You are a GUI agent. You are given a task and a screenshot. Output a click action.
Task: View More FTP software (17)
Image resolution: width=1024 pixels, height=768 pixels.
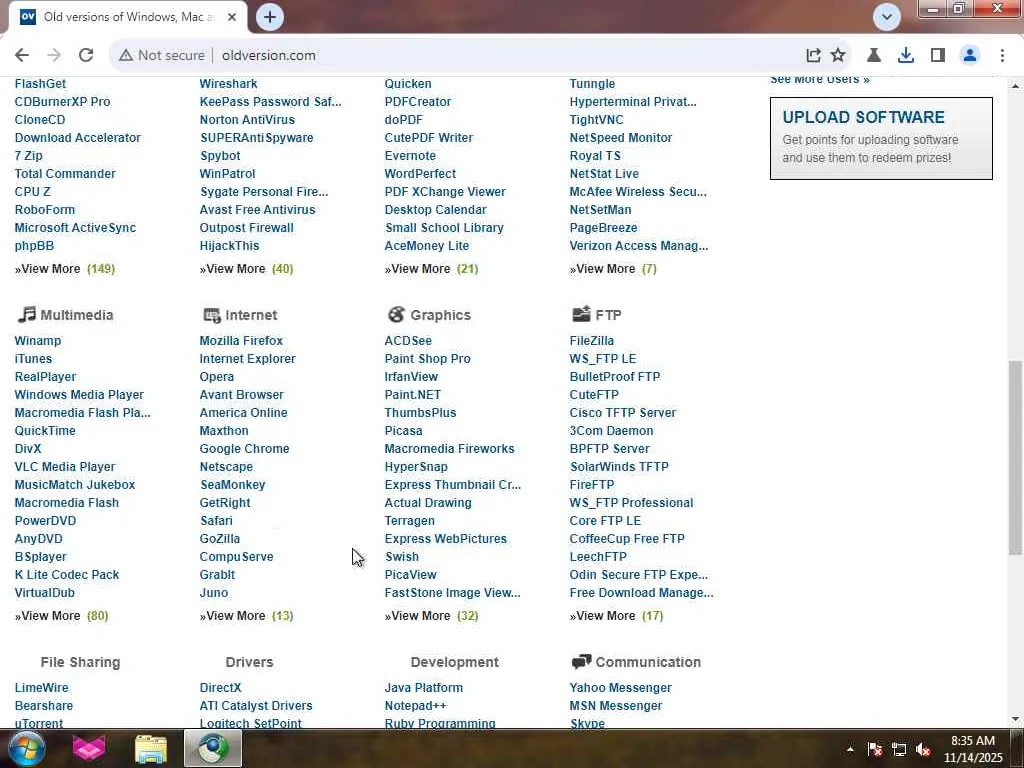coord(616,616)
